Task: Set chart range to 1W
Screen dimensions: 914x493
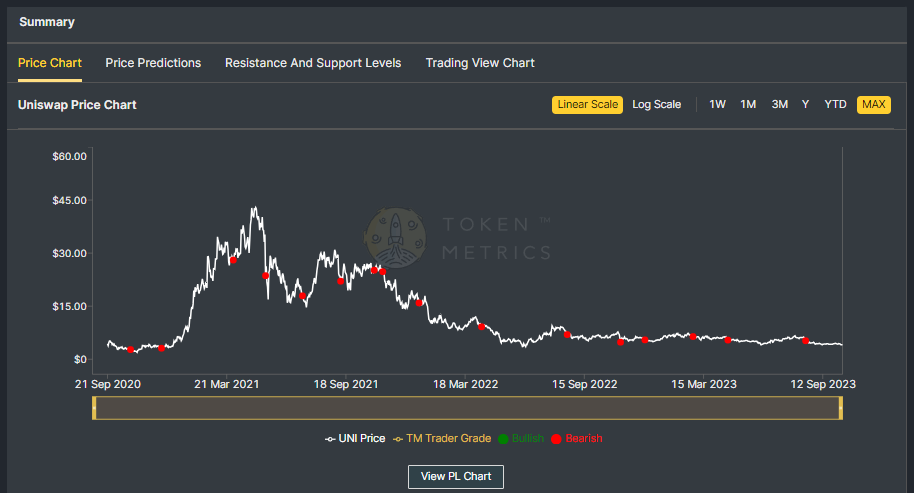Action: coord(718,105)
